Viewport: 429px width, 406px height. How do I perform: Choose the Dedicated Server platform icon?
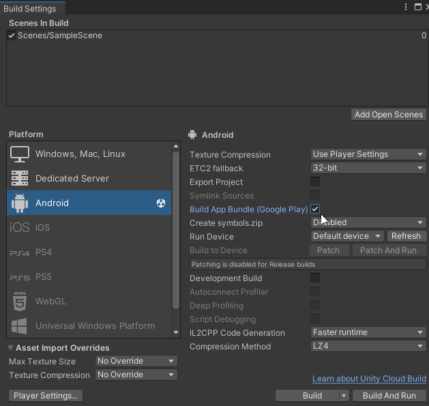tap(20, 179)
